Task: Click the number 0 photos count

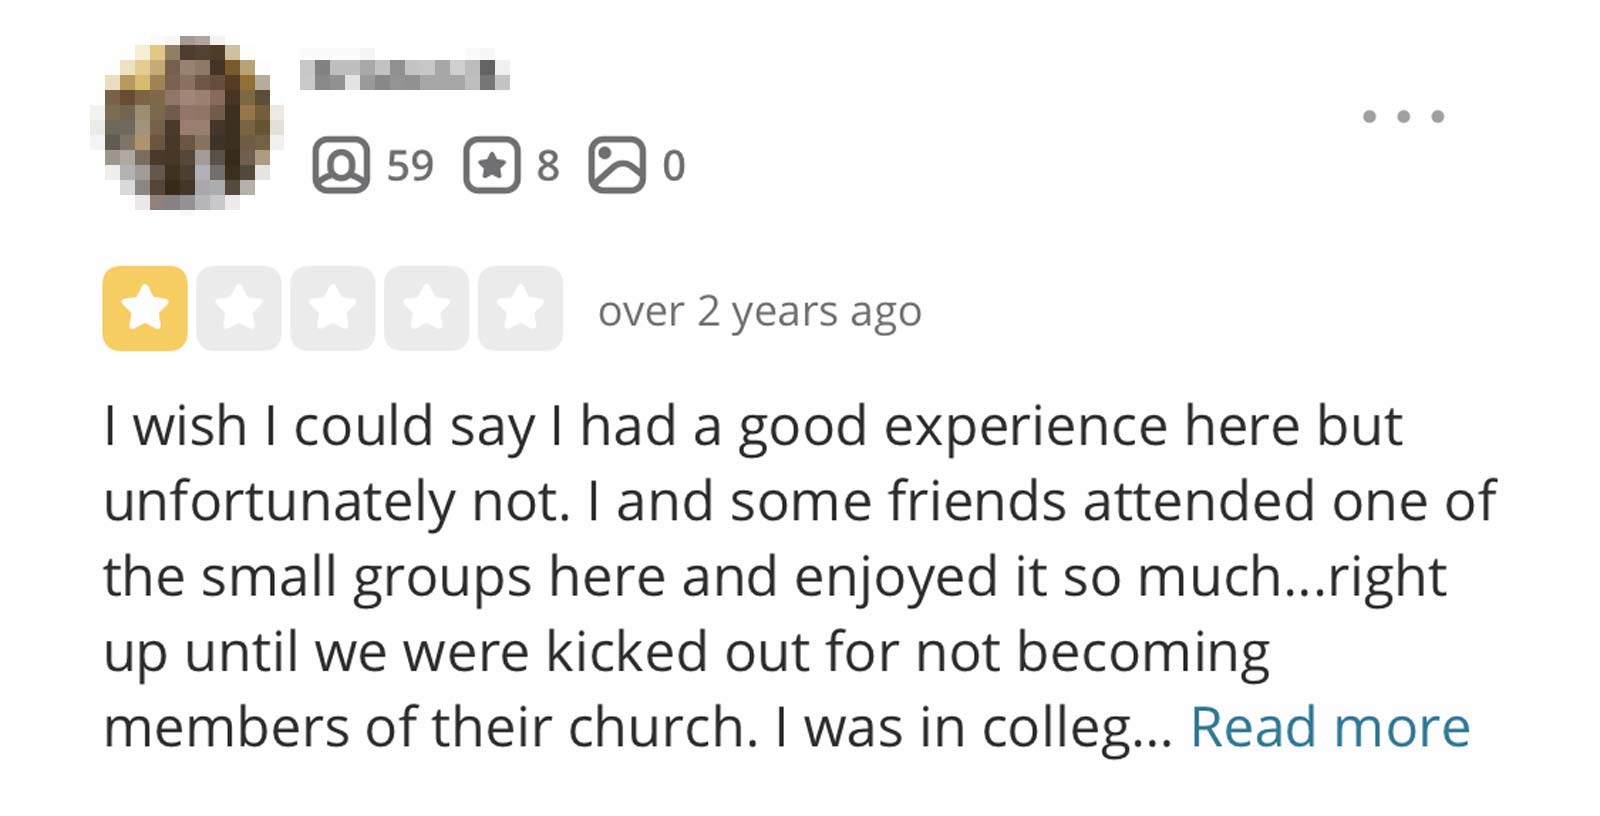Action: tap(674, 165)
